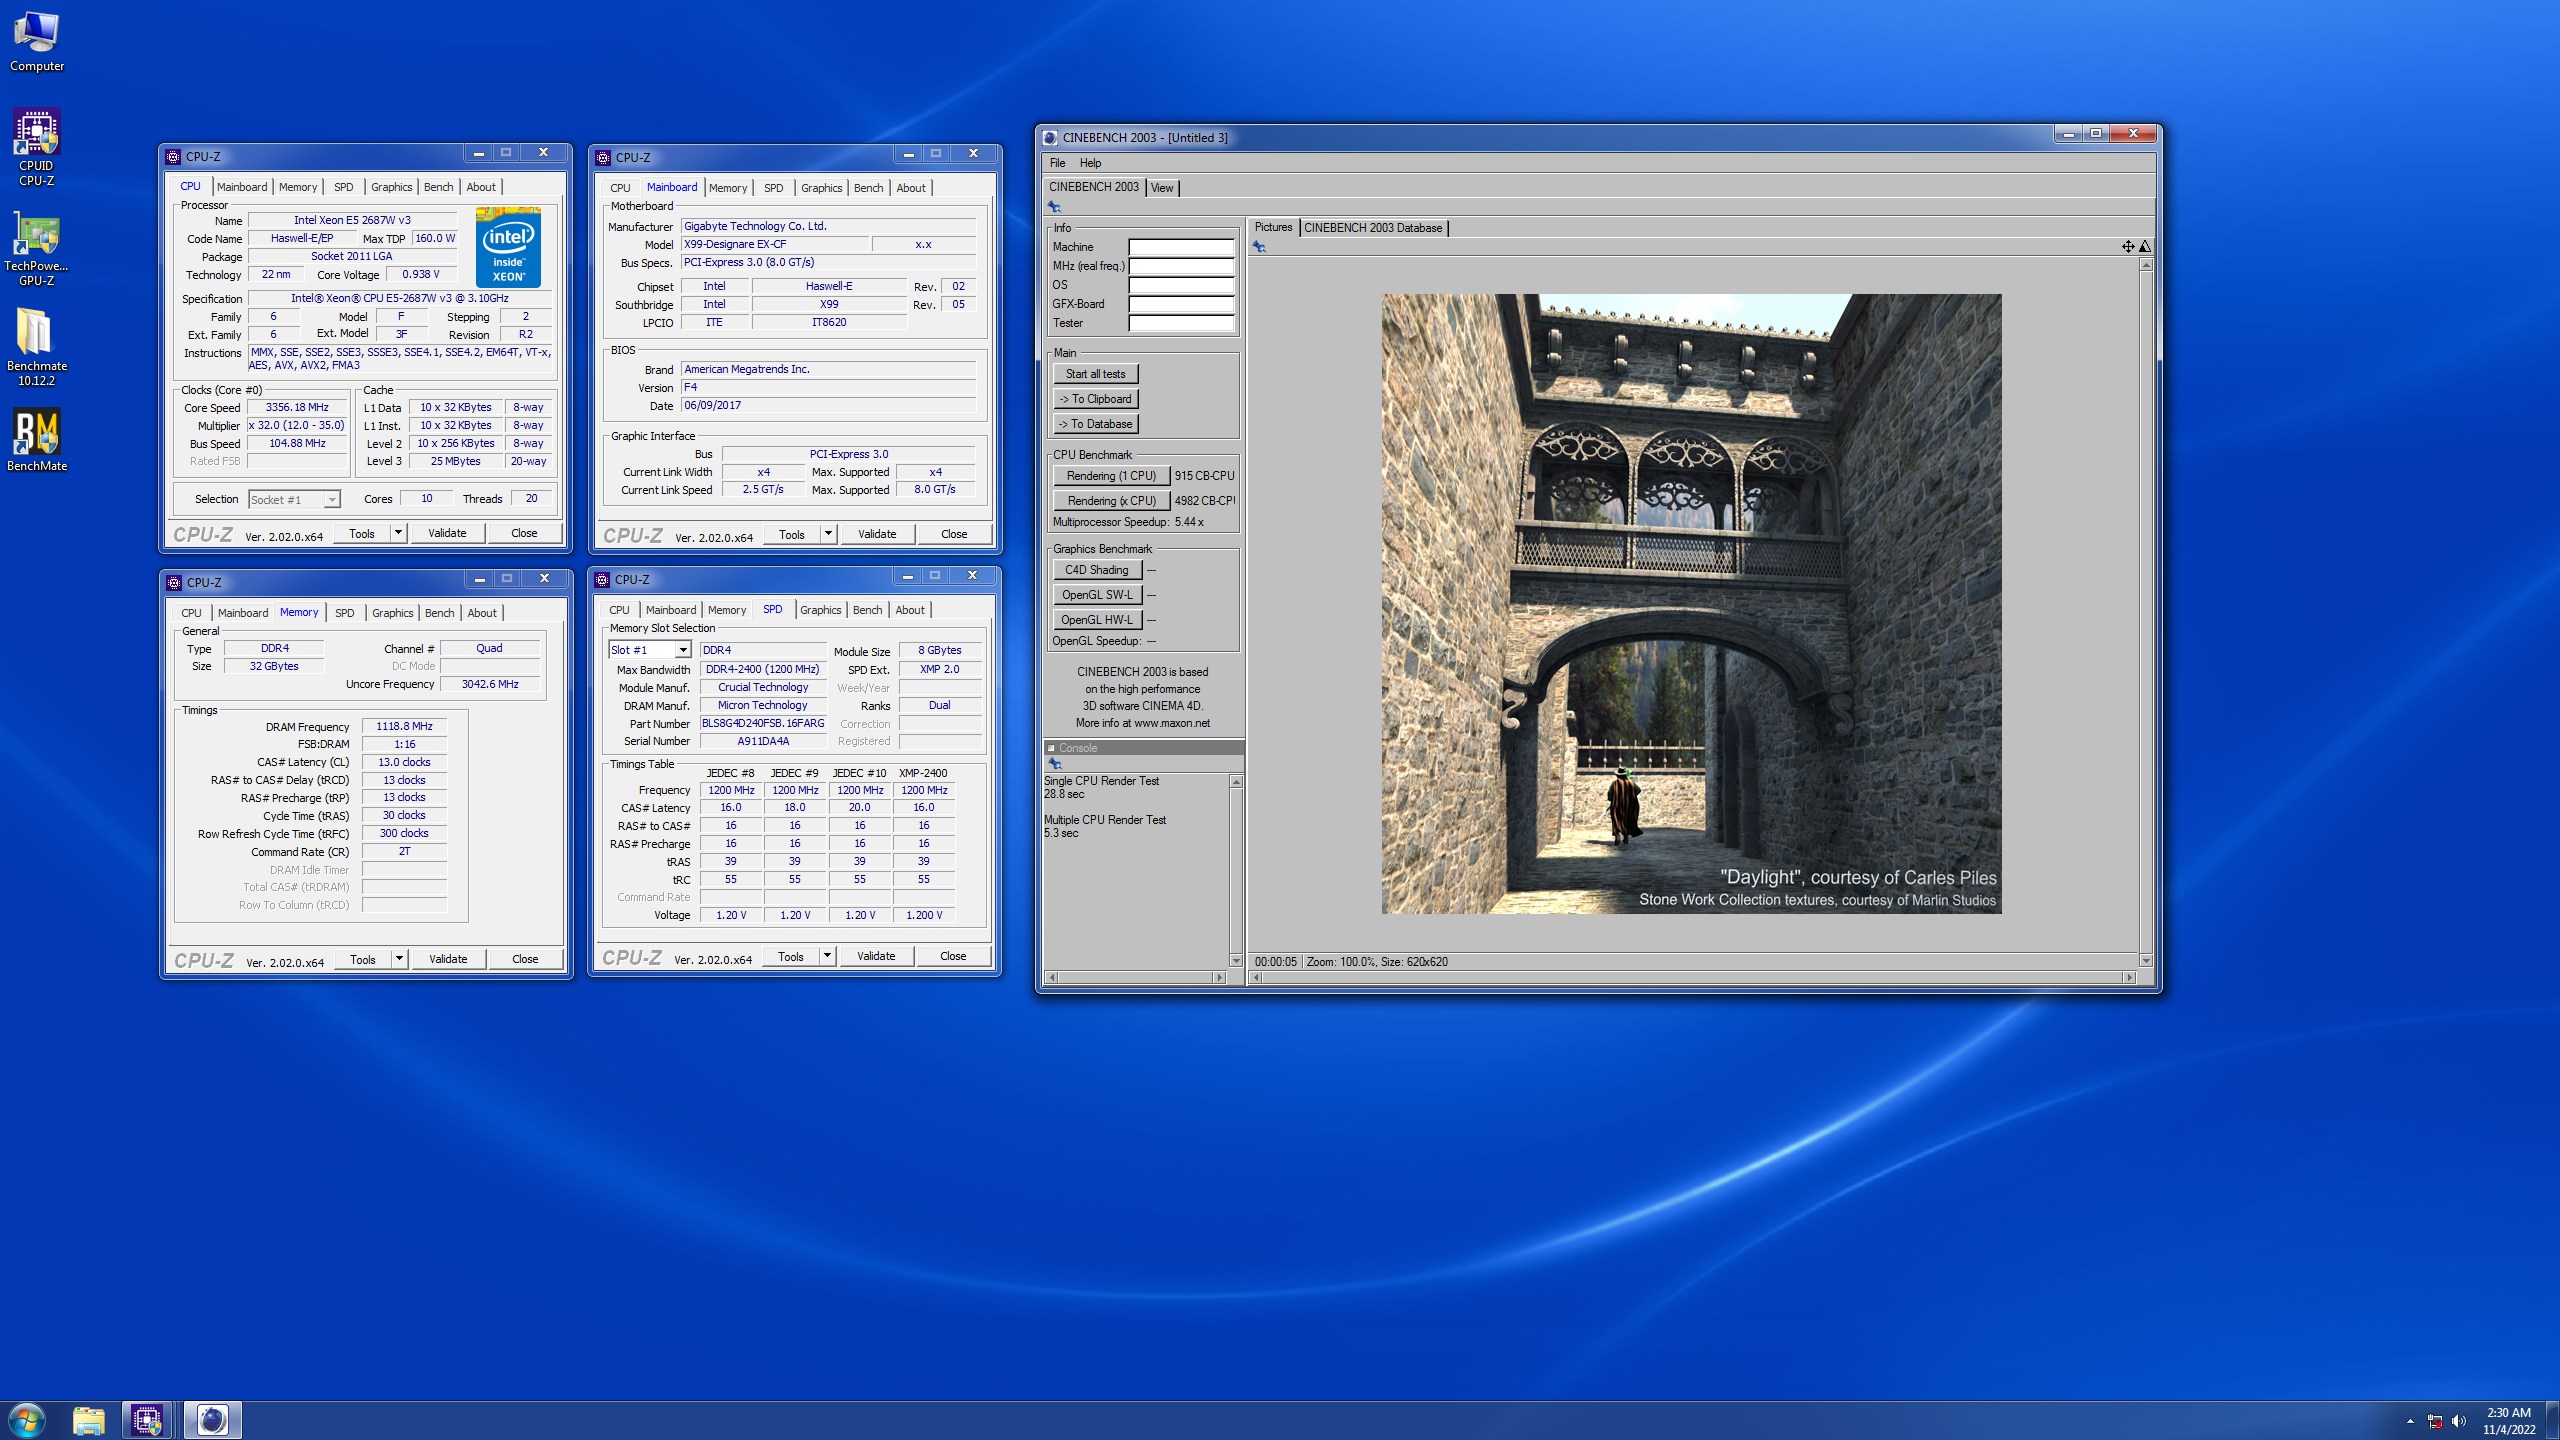
Task: Select the Bench tab in CPU-Z CPU window
Action: (438, 187)
